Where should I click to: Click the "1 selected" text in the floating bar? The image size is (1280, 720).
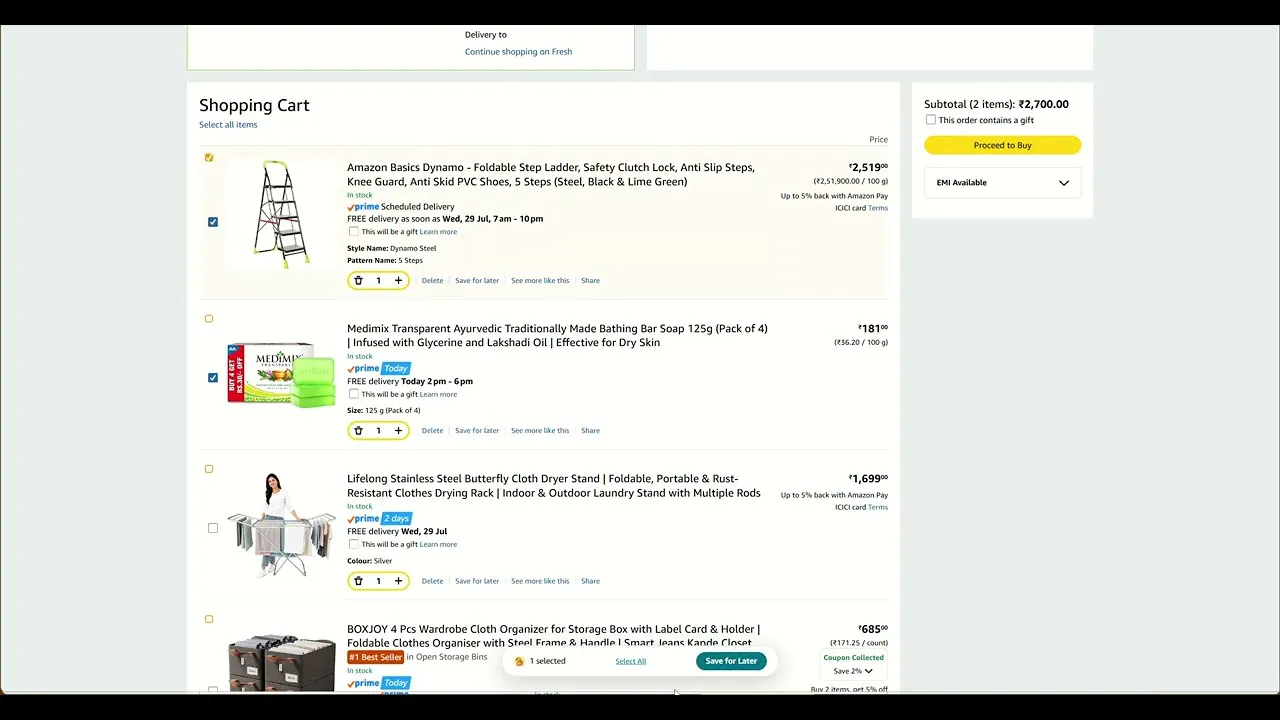pyautogui.click(x=548, y=661)
